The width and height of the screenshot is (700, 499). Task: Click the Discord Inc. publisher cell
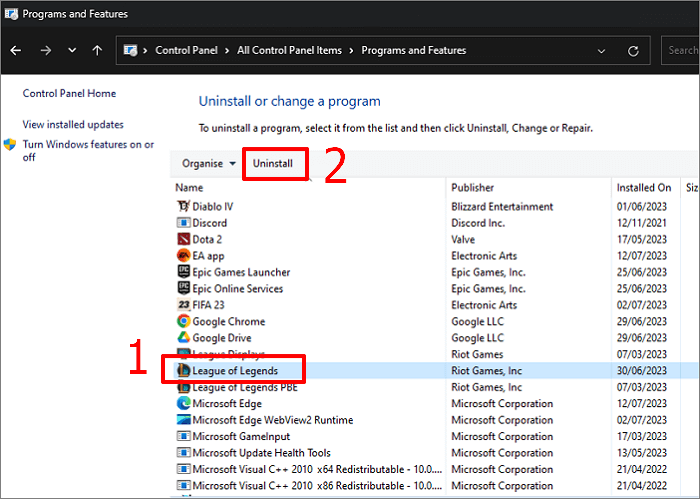pos(478,223)
